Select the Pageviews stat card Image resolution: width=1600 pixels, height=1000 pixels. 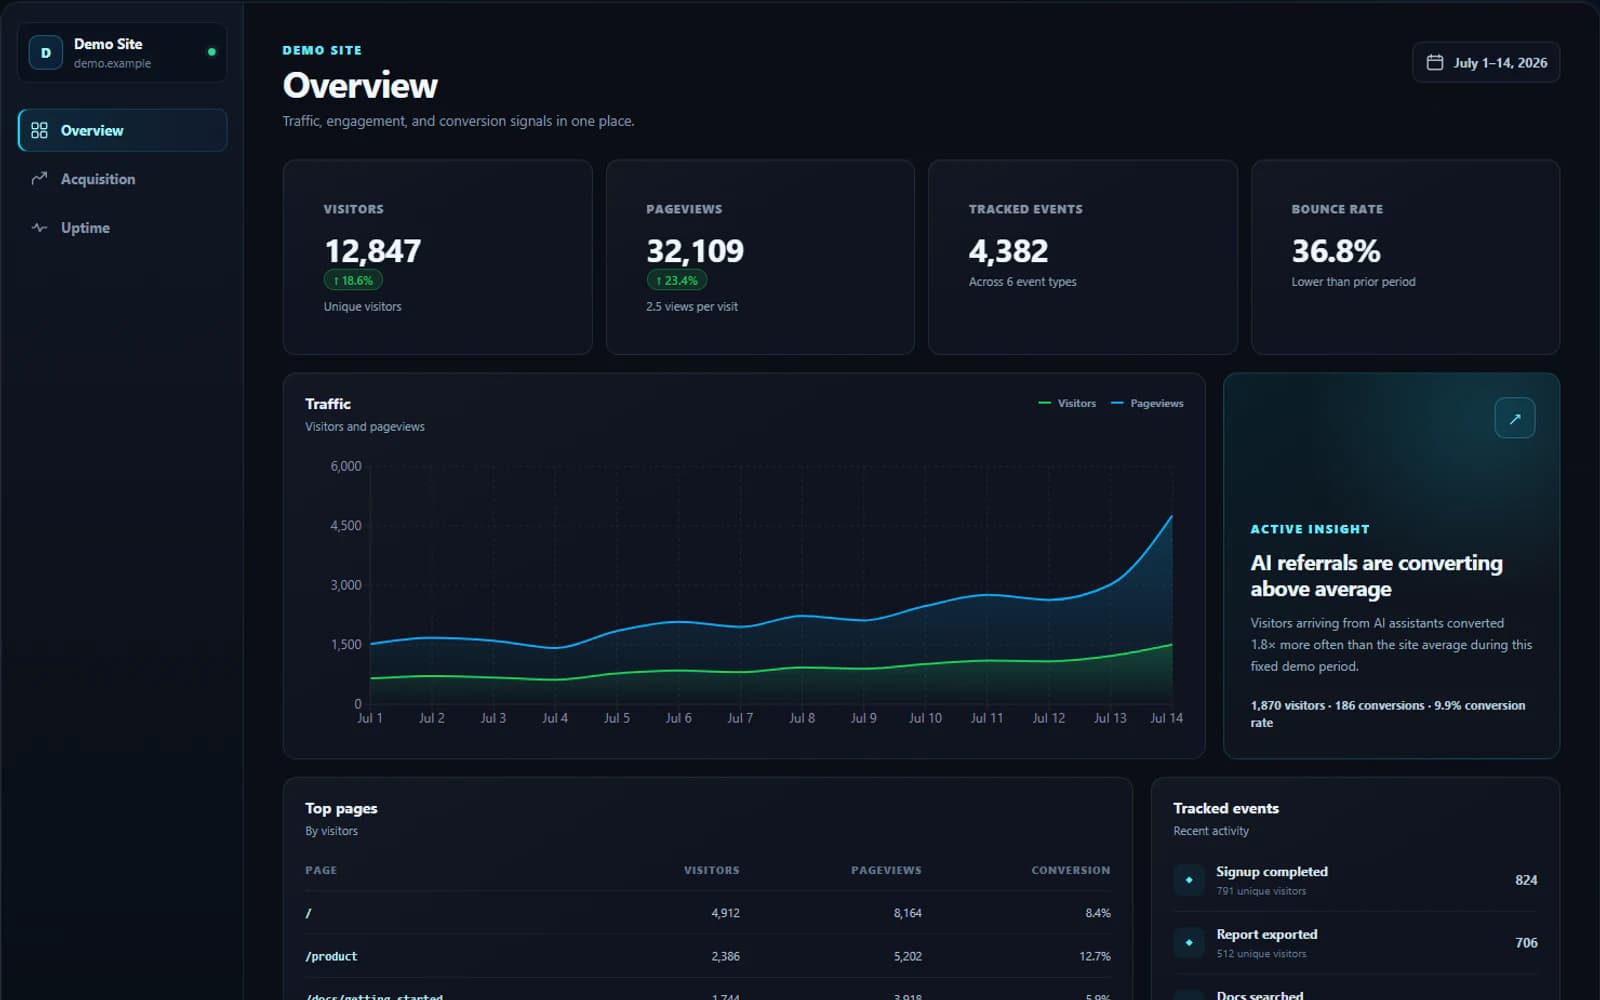point(760,257)
